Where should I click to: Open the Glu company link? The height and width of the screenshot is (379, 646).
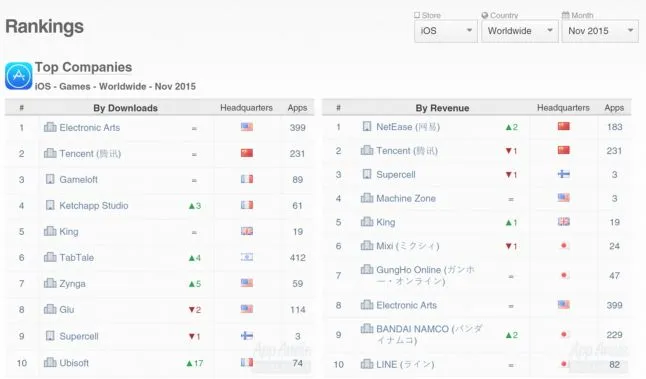click(67, 309)
